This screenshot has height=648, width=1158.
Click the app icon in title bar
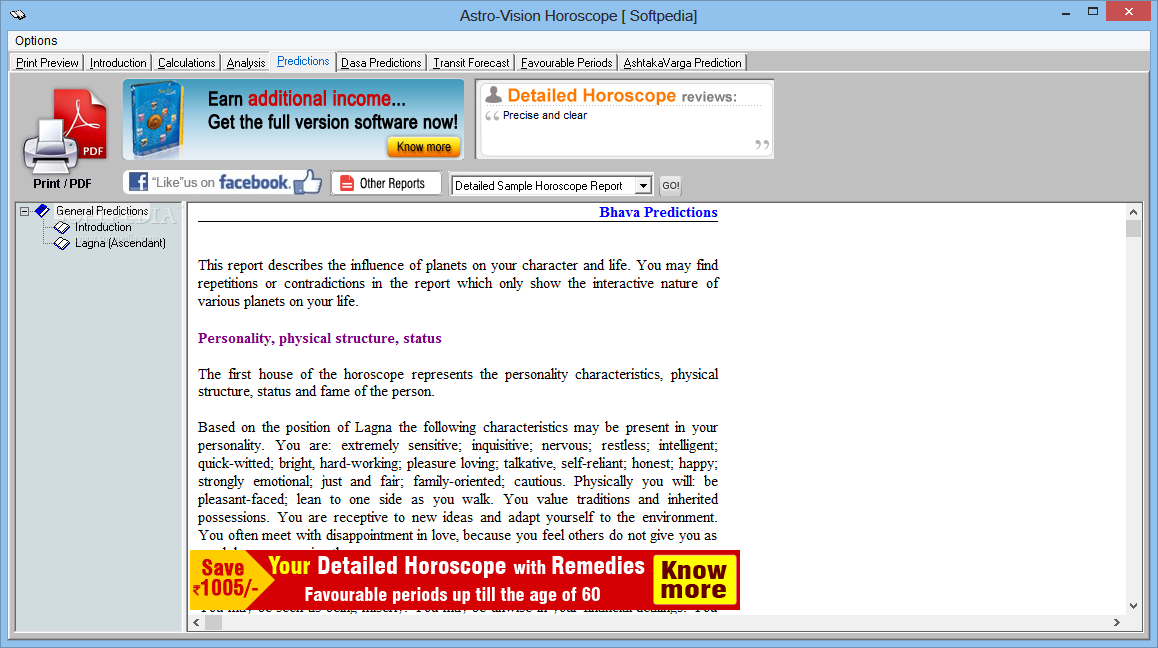[x=18, y=15]
